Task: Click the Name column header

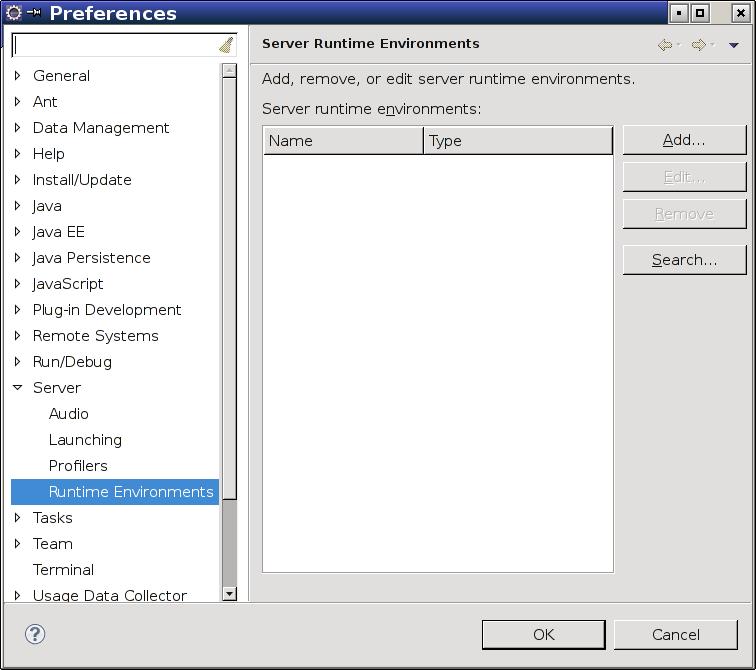Action: [343, 141]
